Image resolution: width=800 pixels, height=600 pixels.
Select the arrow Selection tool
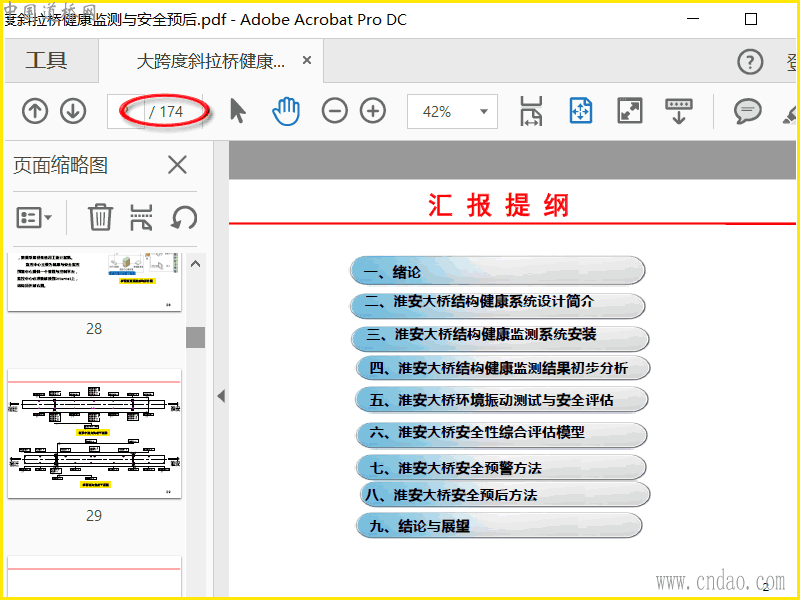click(237, 111)
